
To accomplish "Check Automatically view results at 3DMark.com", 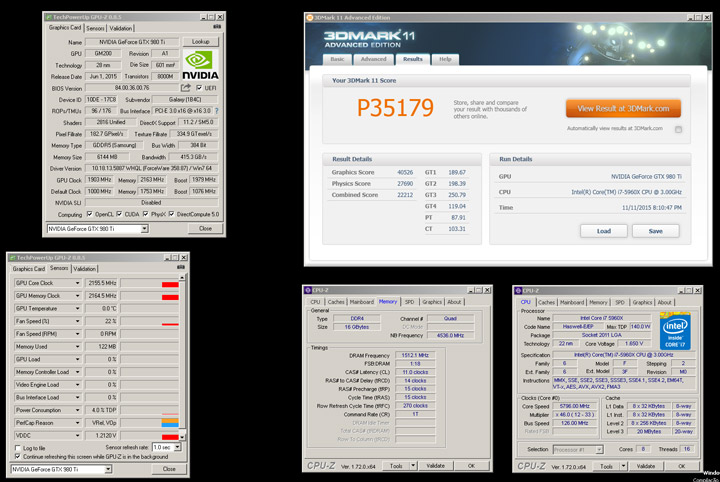I will coord(678,129).
